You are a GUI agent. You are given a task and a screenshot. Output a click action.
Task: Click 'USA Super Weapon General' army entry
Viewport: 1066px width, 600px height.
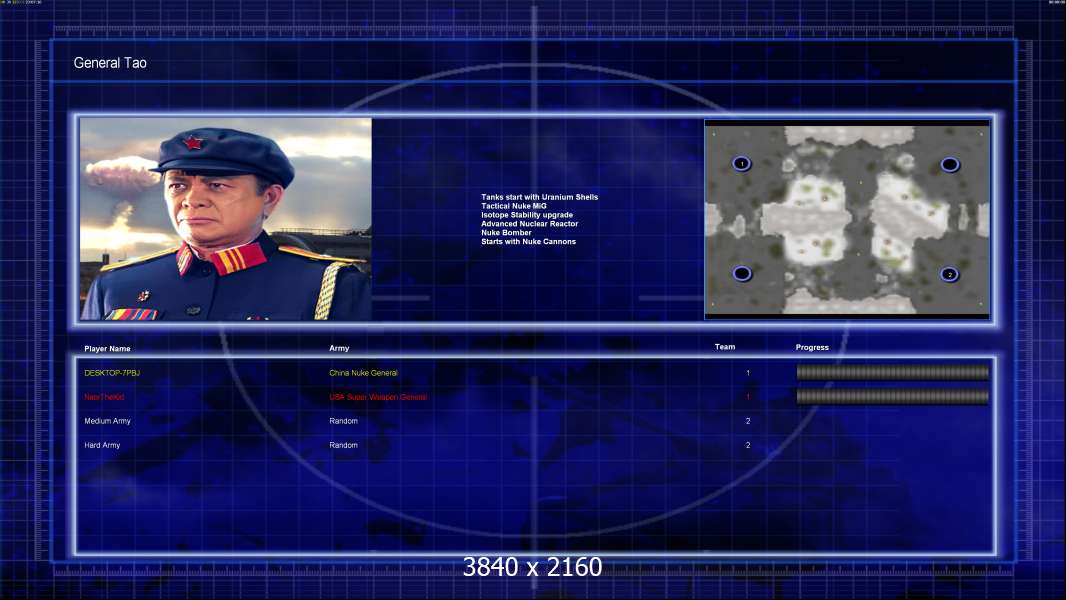[x=378, y=397]
